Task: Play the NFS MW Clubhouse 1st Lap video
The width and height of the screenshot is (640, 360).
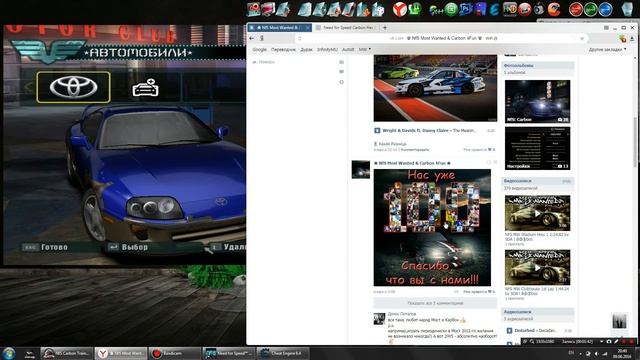Action: (537, 268)
